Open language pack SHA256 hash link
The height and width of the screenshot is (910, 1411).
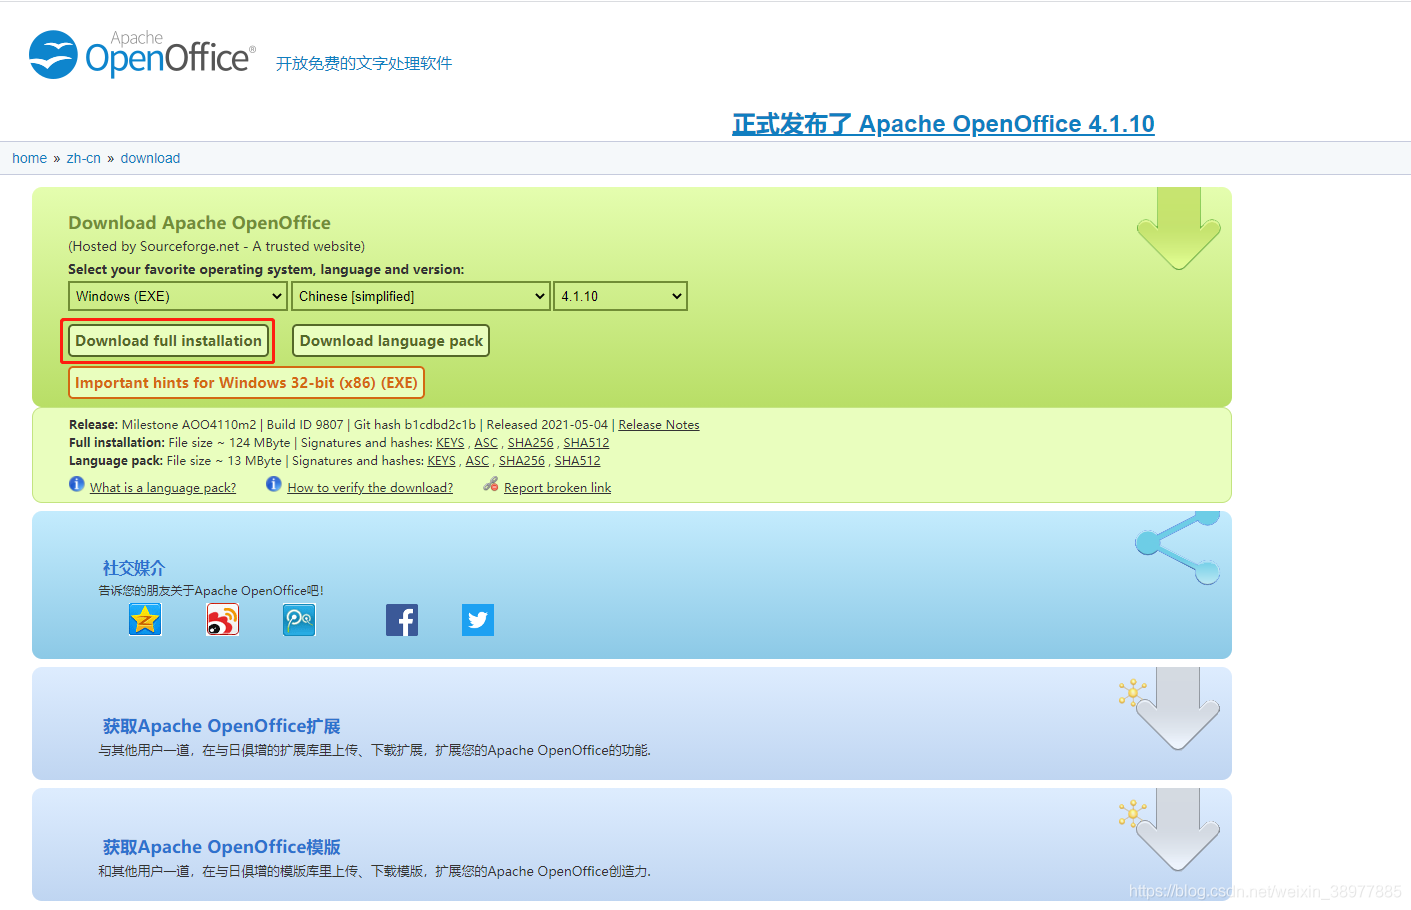pos(522,461)
